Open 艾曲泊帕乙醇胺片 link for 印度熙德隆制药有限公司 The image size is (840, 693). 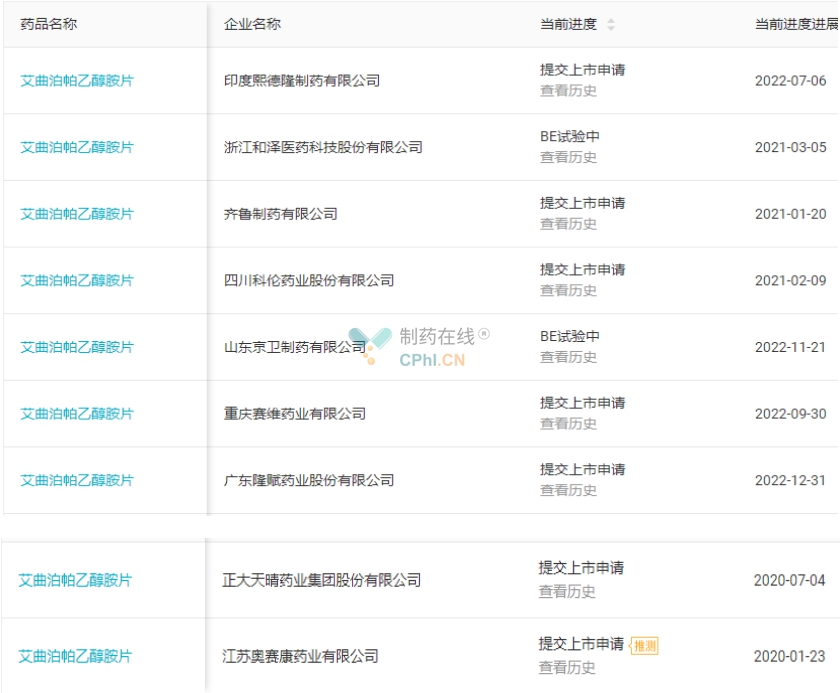coord(77,81)
